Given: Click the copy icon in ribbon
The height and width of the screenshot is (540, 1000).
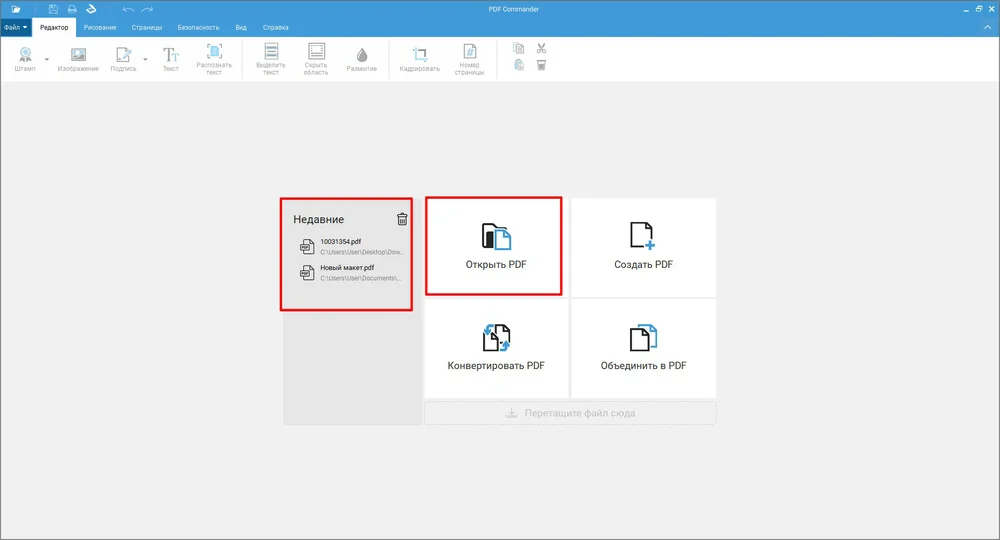Looking at the screenshot, I should (518, 48).
